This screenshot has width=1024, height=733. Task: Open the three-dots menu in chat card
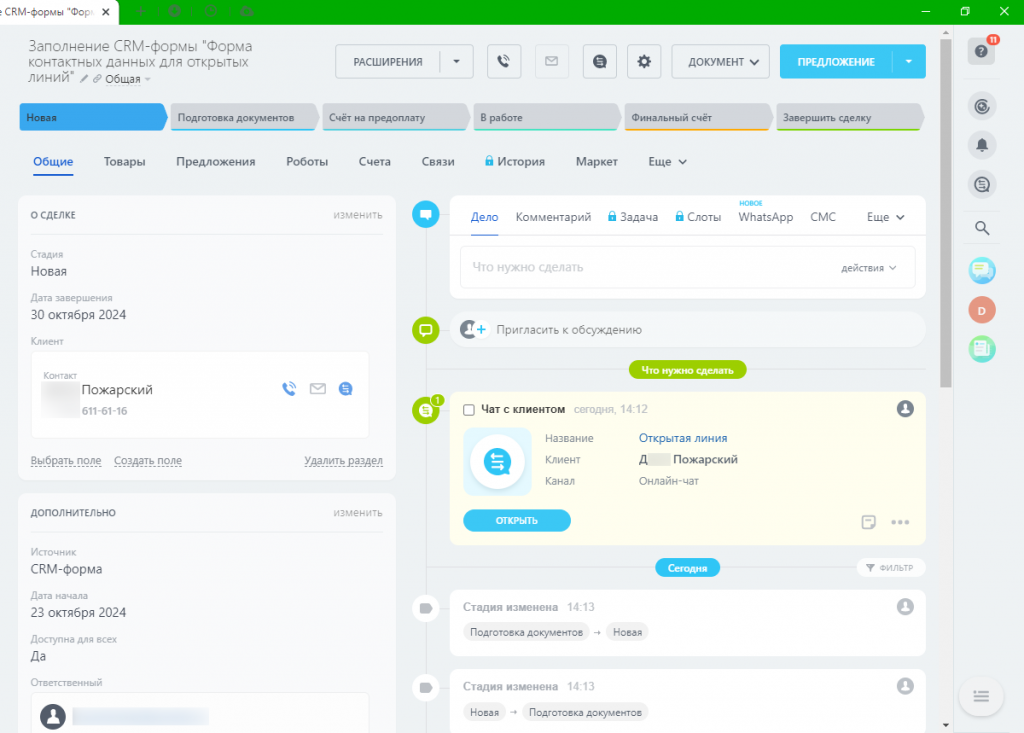coord(900,522)
